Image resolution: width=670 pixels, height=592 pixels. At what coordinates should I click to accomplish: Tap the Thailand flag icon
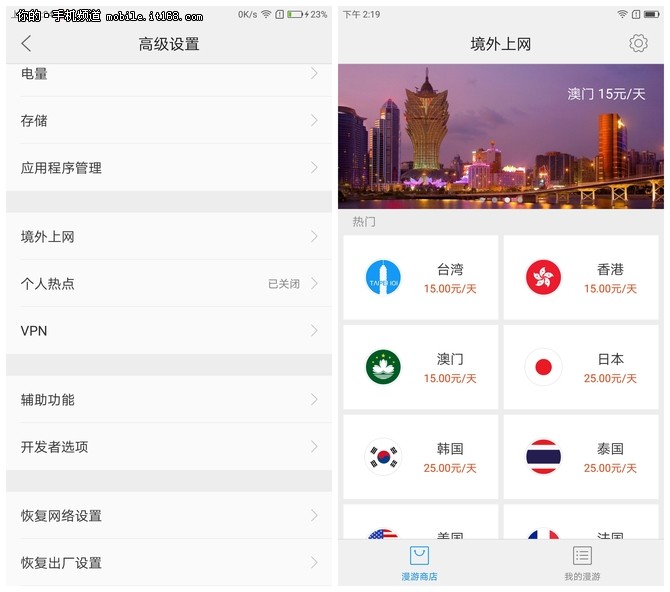click(x=543, y=457)
